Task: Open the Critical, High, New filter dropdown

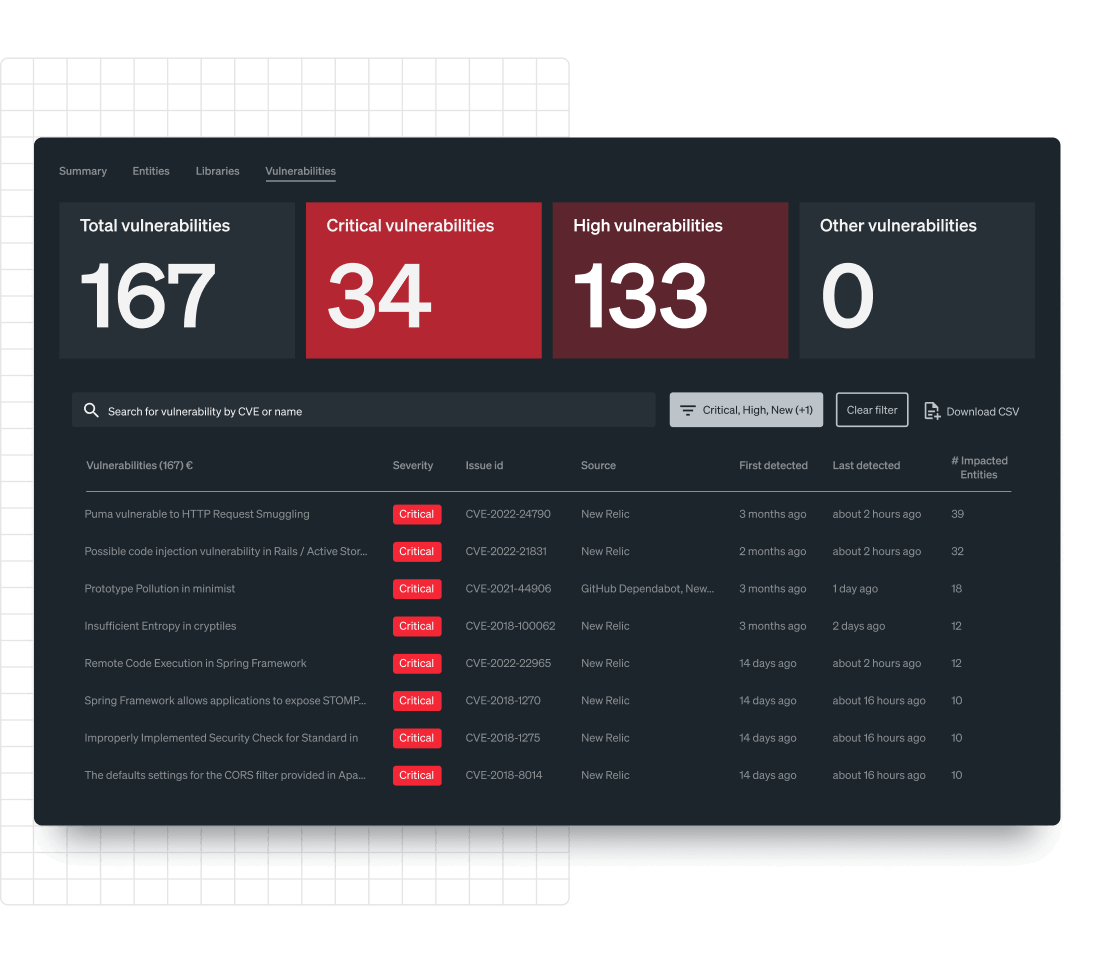Action: tap(746, 410)
